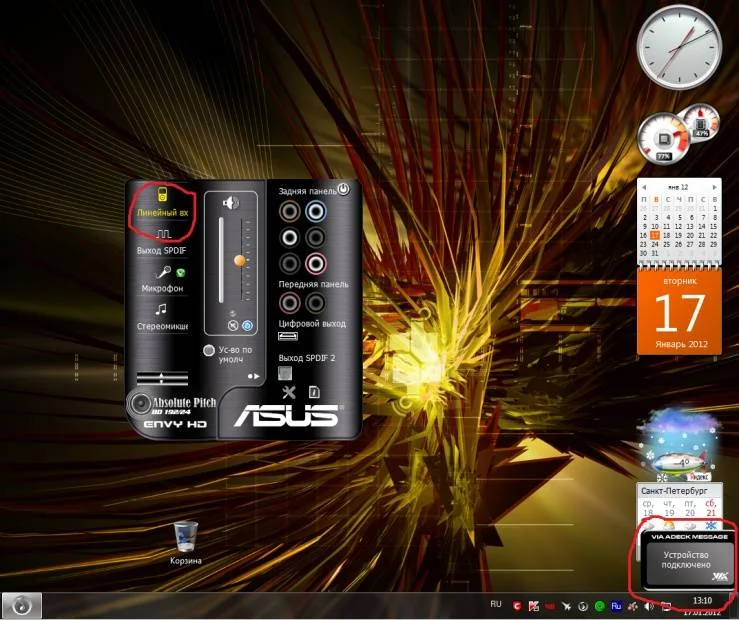This screenshot has height=620, width=739.
Task: Click the red C shield tray icon
Action: pos(517,606)
